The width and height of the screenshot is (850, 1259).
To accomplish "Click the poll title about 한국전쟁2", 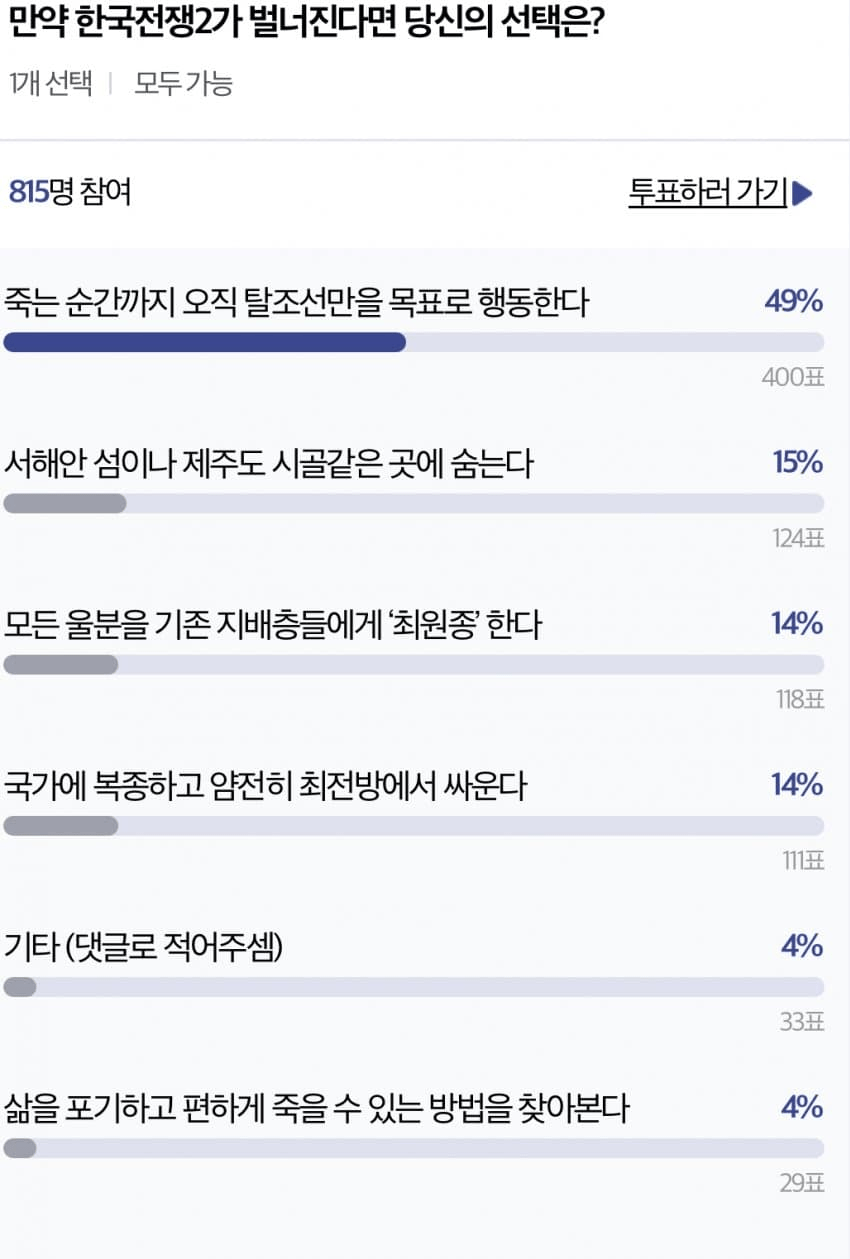I will (x=310, y=24).
